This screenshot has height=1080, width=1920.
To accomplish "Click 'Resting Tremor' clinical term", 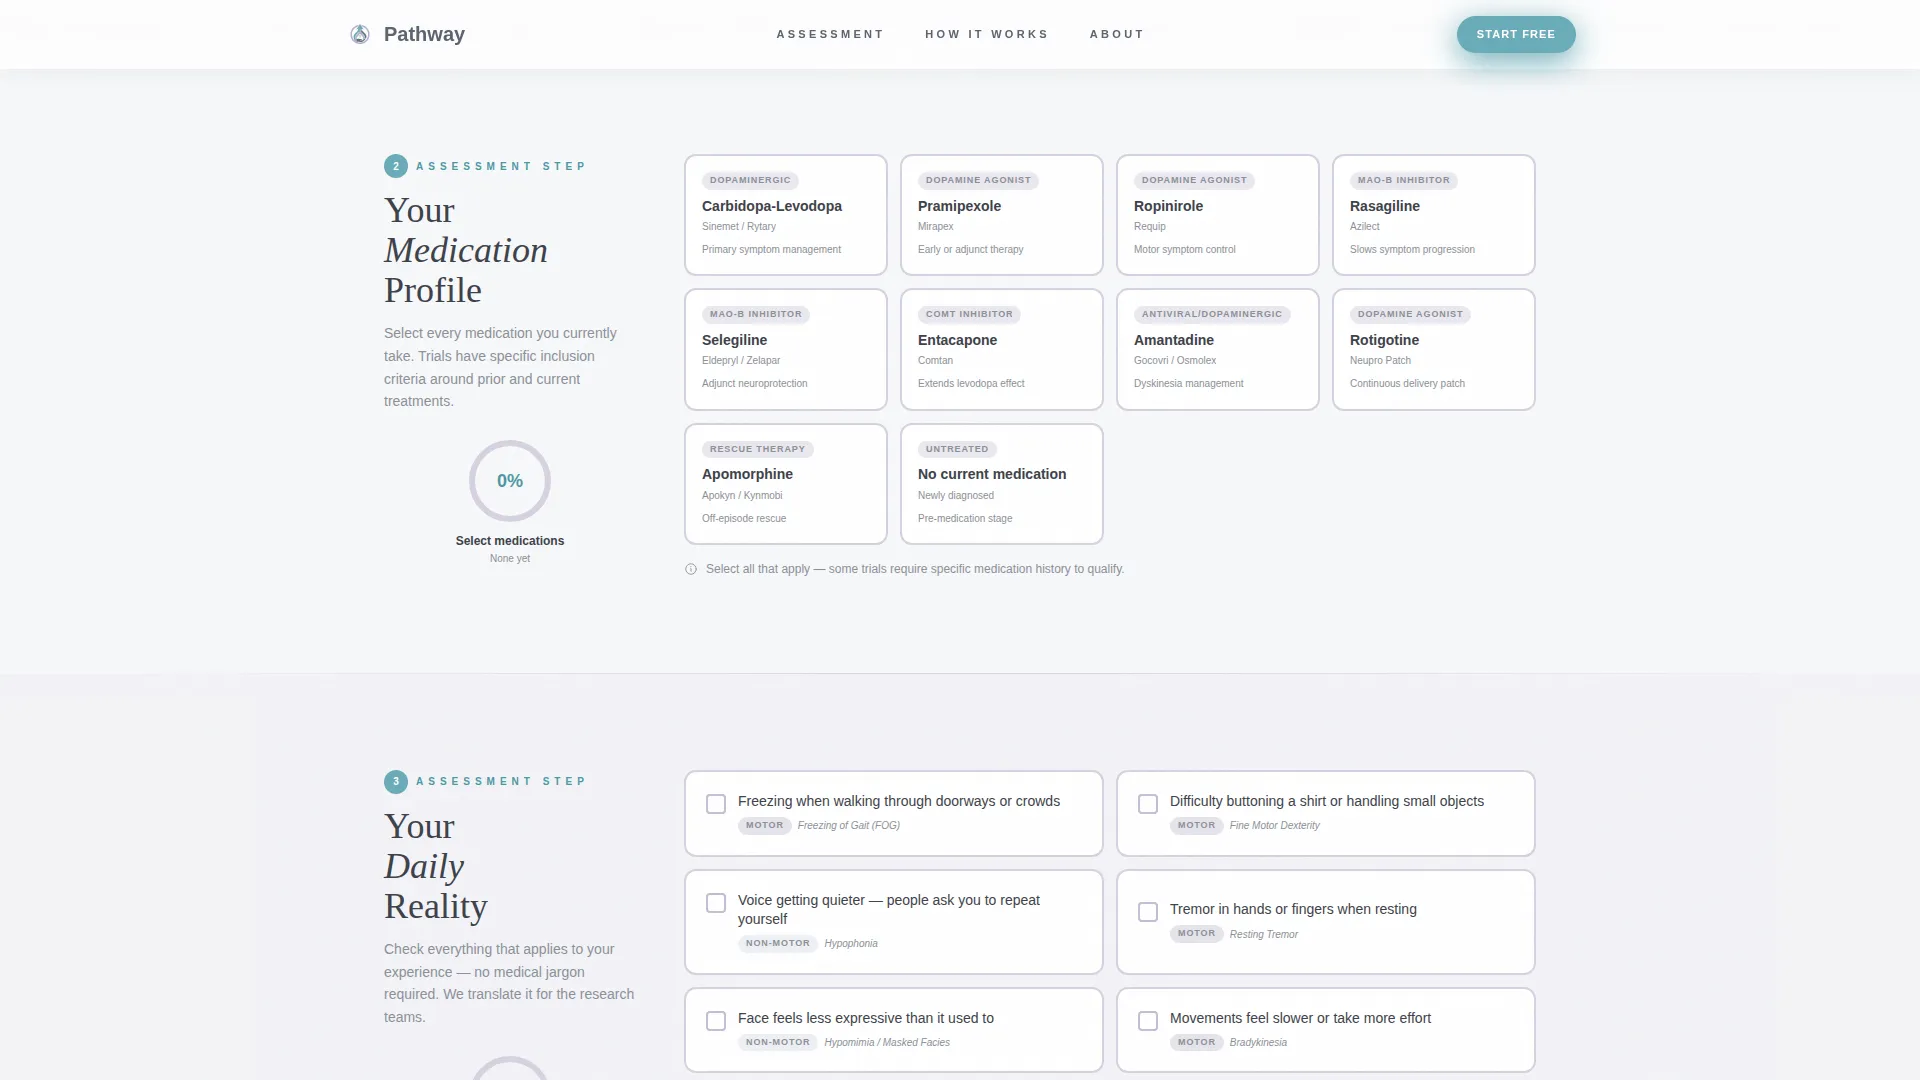I will pos(1264,935).
